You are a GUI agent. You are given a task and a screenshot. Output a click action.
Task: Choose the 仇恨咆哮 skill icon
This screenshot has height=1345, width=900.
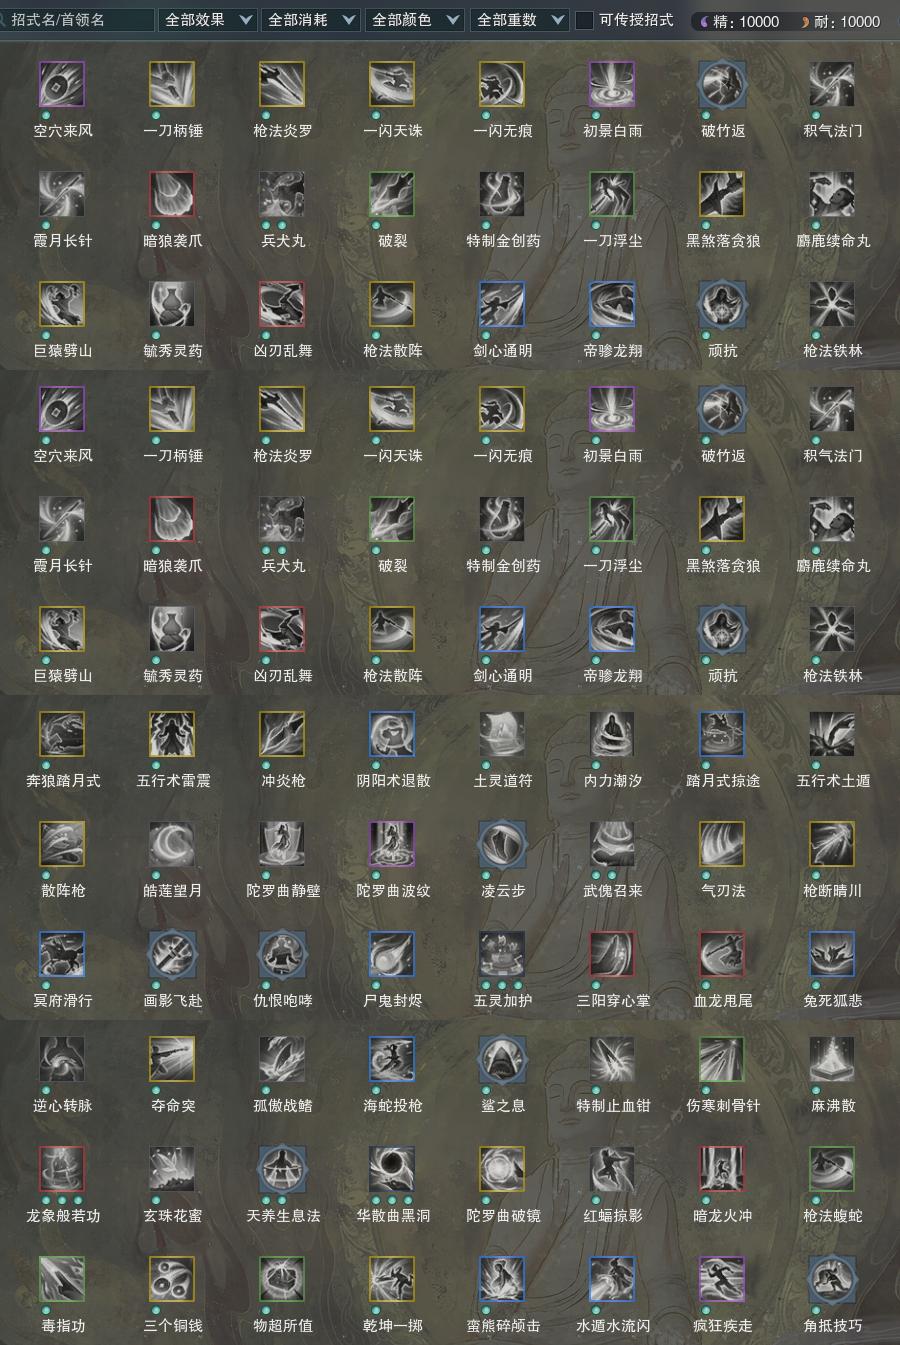point(282,954)
